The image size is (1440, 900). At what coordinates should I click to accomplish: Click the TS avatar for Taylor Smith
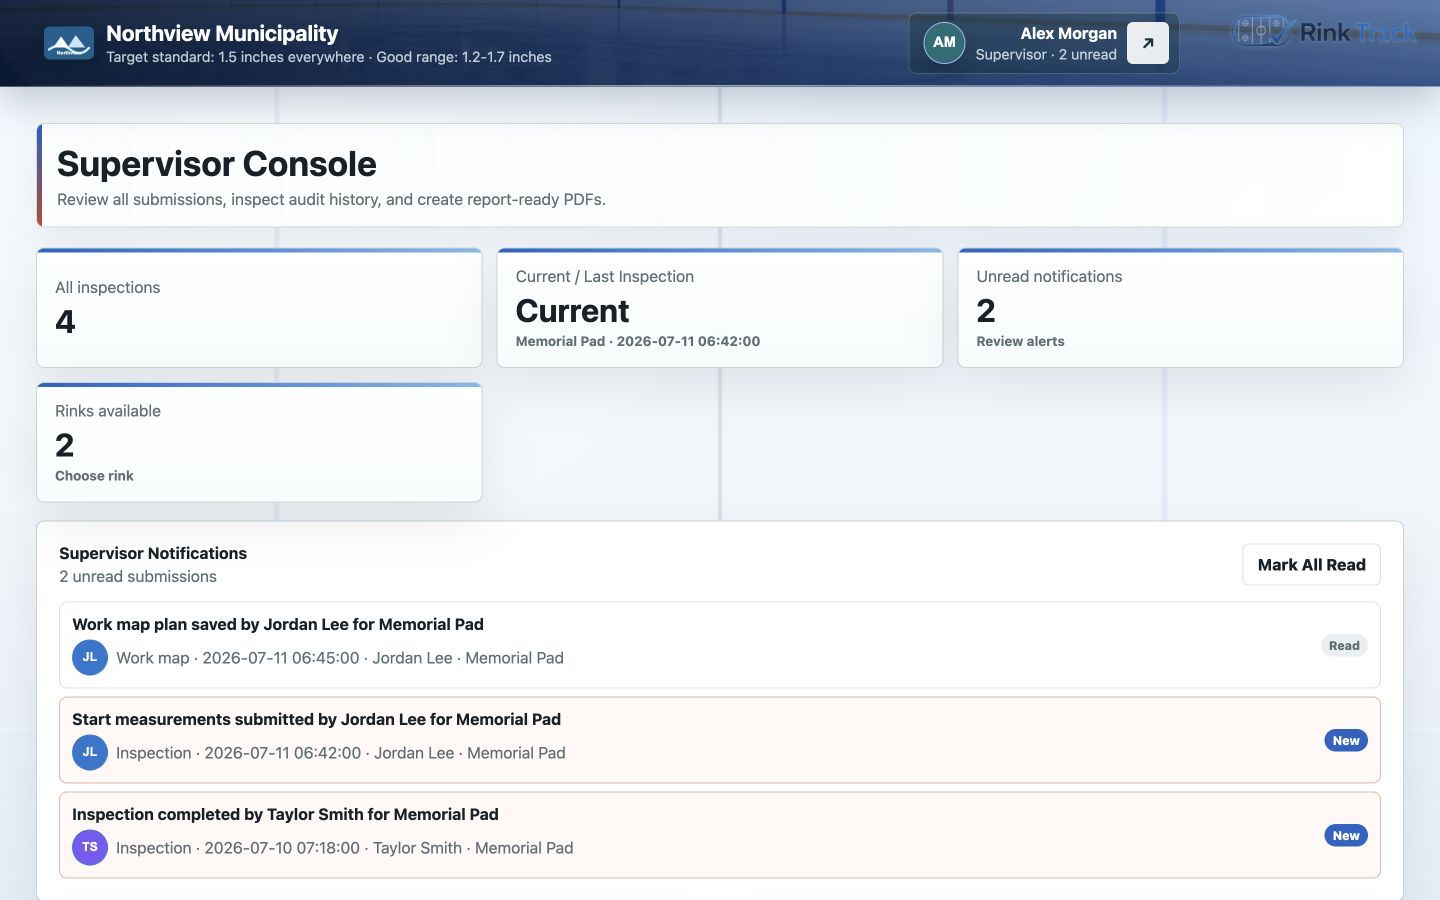coord(90,848)
